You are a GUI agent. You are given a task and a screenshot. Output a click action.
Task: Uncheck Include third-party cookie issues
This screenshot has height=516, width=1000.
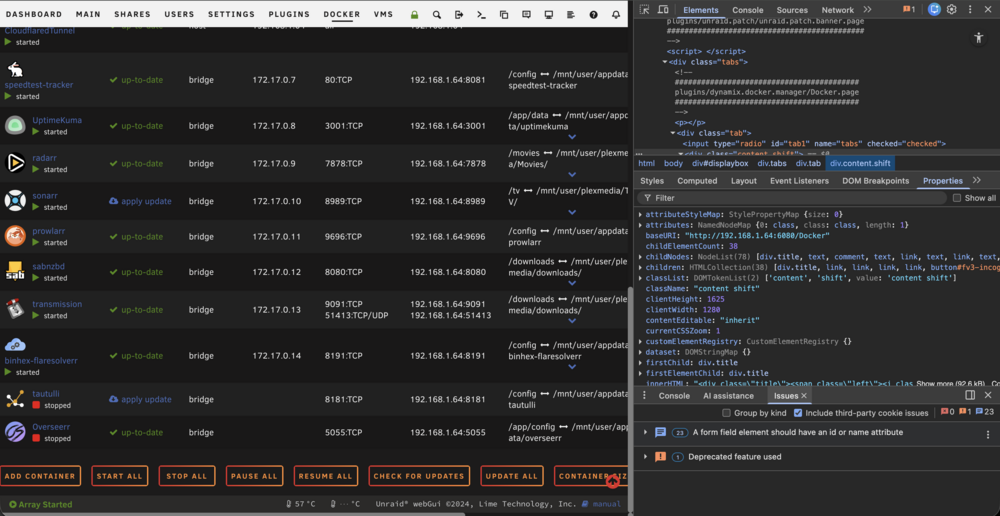798,413
